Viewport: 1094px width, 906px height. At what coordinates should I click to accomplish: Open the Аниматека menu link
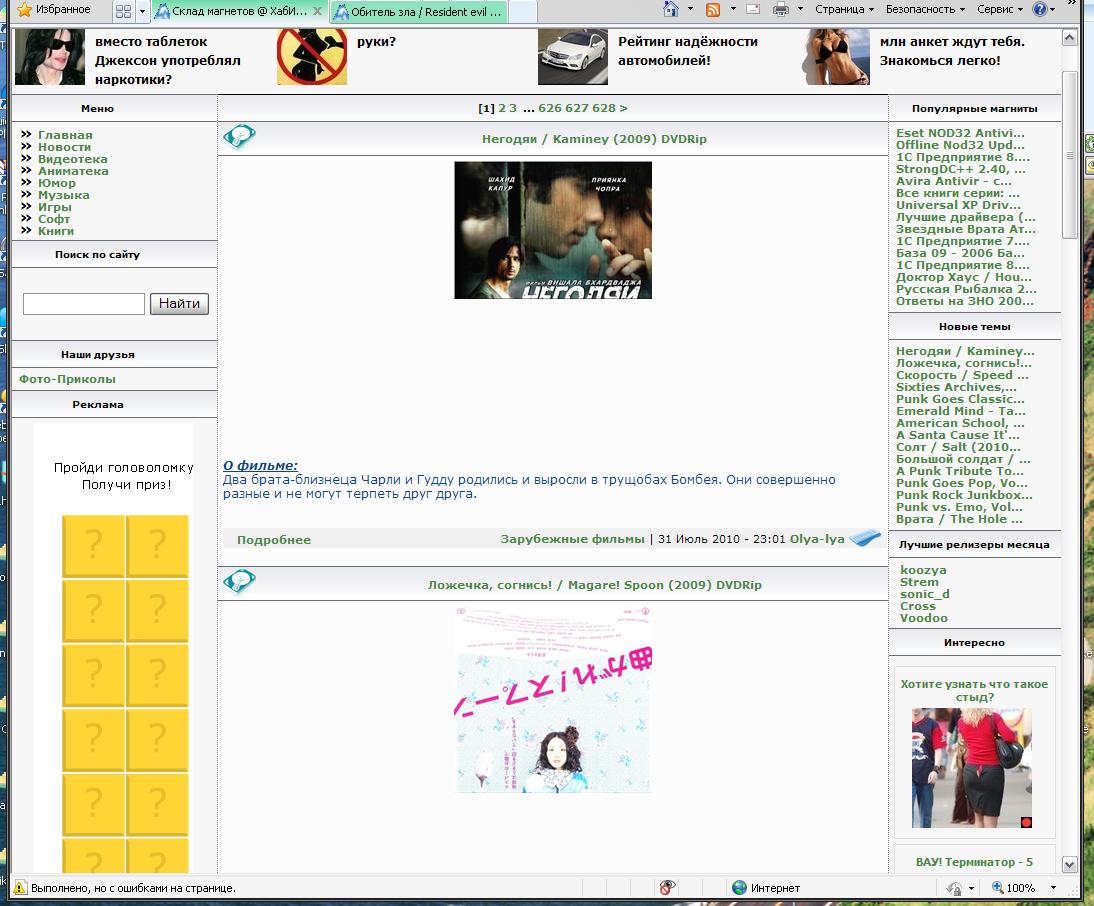(x=73, y=171)
